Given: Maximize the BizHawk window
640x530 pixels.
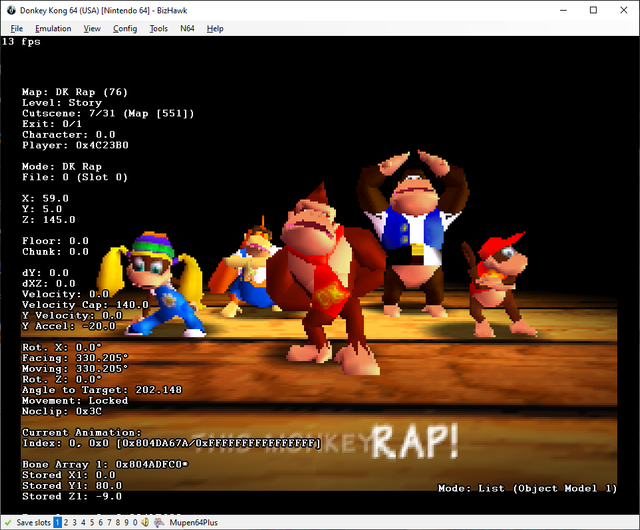Looking at the screenshot, I should (593, 10).
